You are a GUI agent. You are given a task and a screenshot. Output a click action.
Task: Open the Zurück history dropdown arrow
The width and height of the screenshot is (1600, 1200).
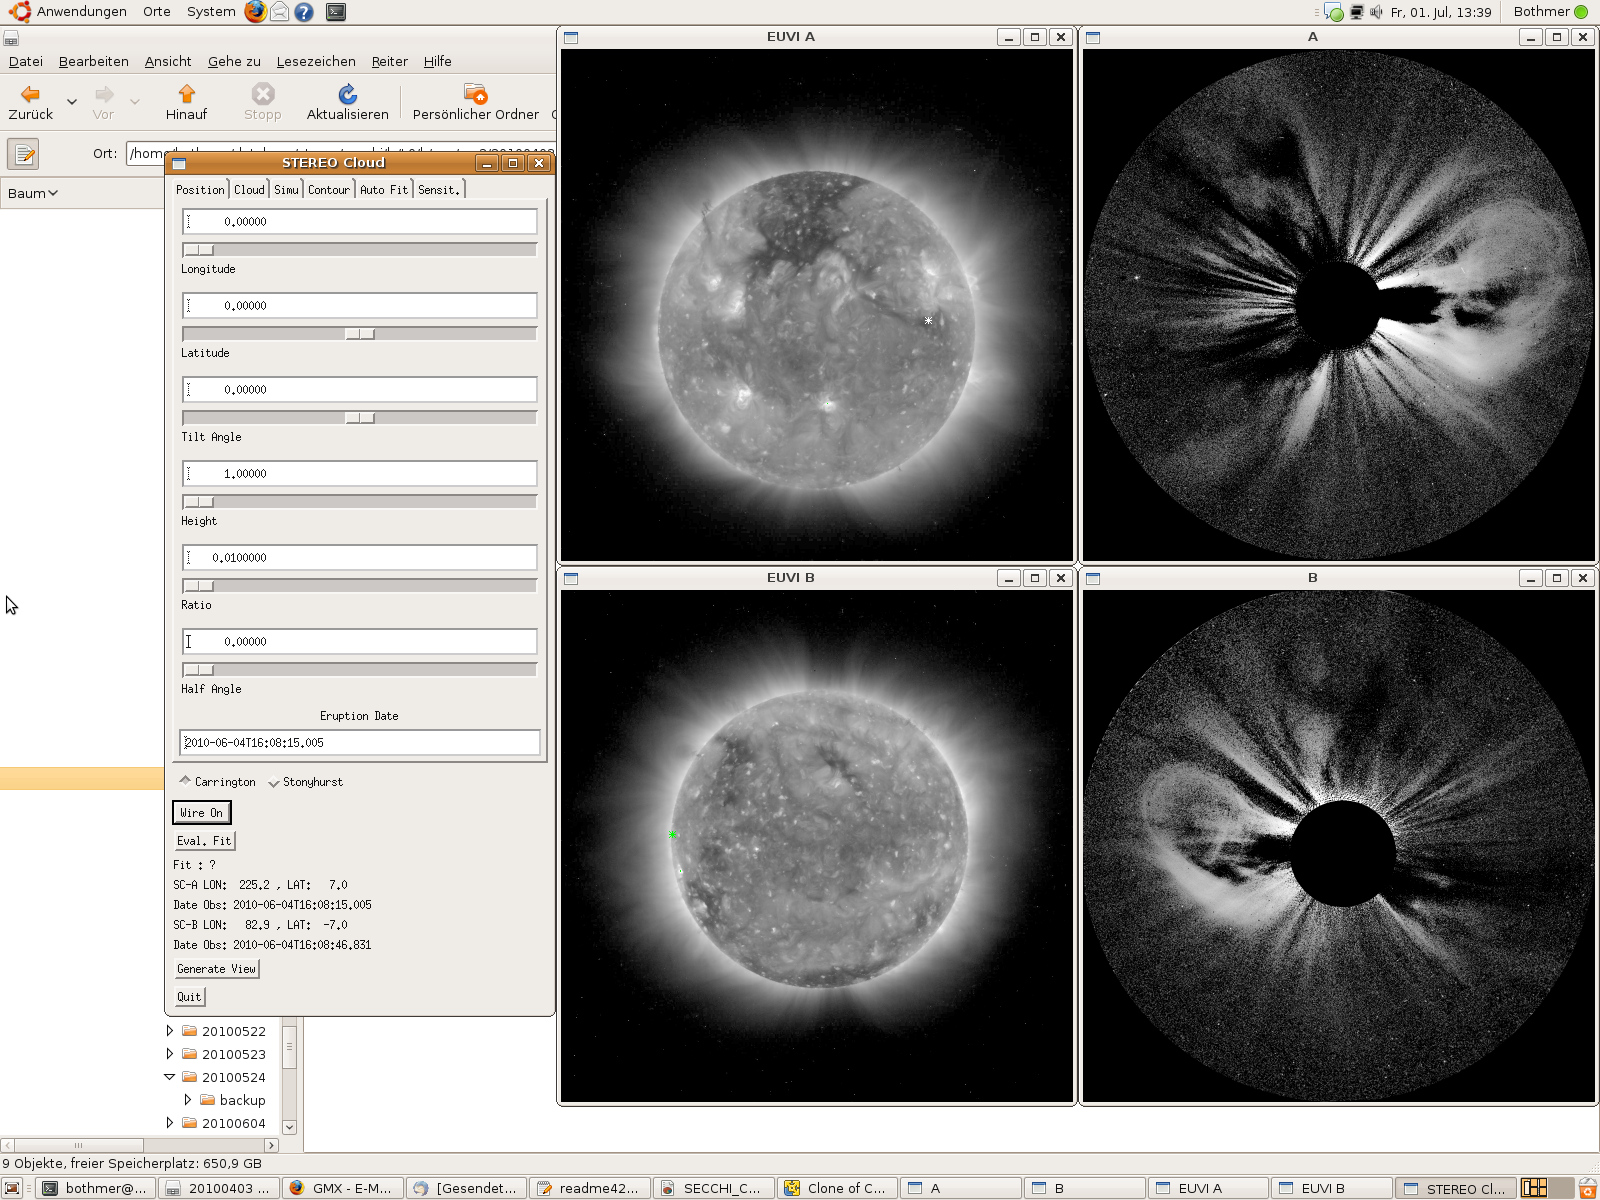pyautogui.click(x=72, y=101)
